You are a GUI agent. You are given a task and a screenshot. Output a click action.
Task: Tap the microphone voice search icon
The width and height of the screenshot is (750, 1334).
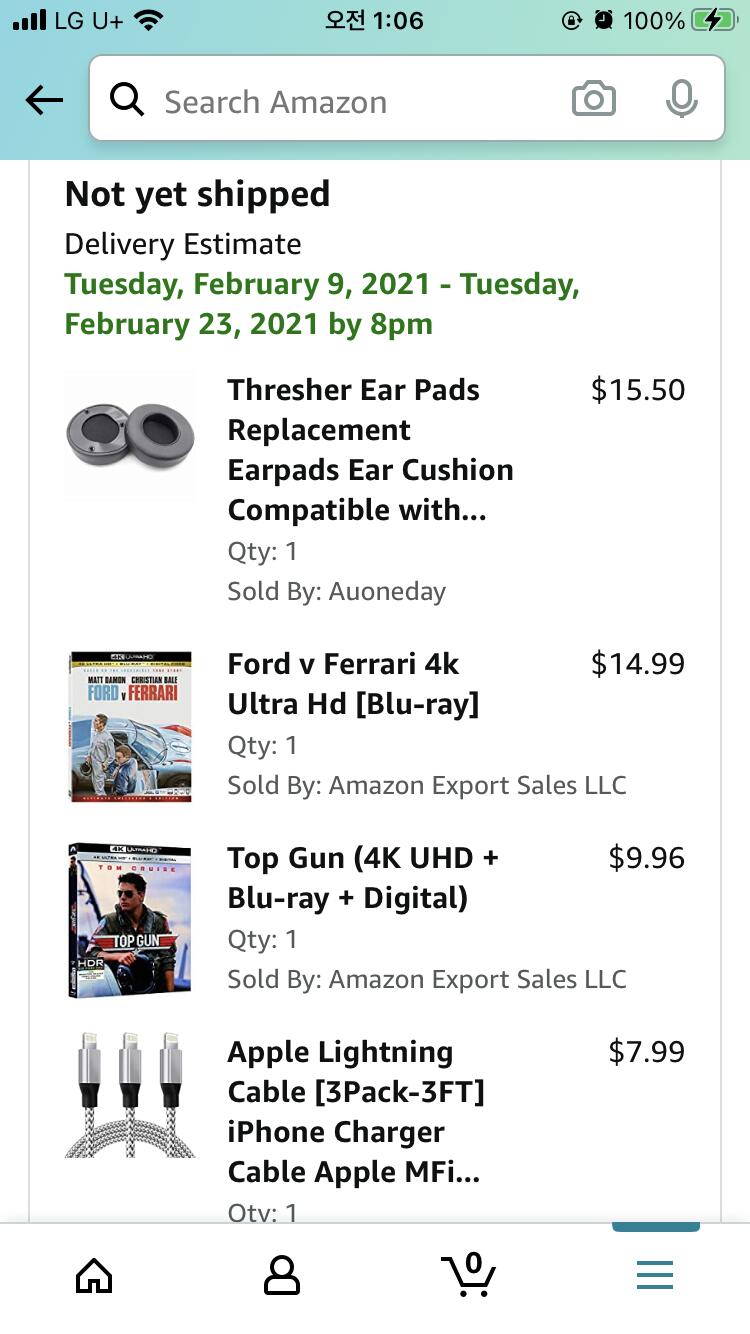coord(681,100)
